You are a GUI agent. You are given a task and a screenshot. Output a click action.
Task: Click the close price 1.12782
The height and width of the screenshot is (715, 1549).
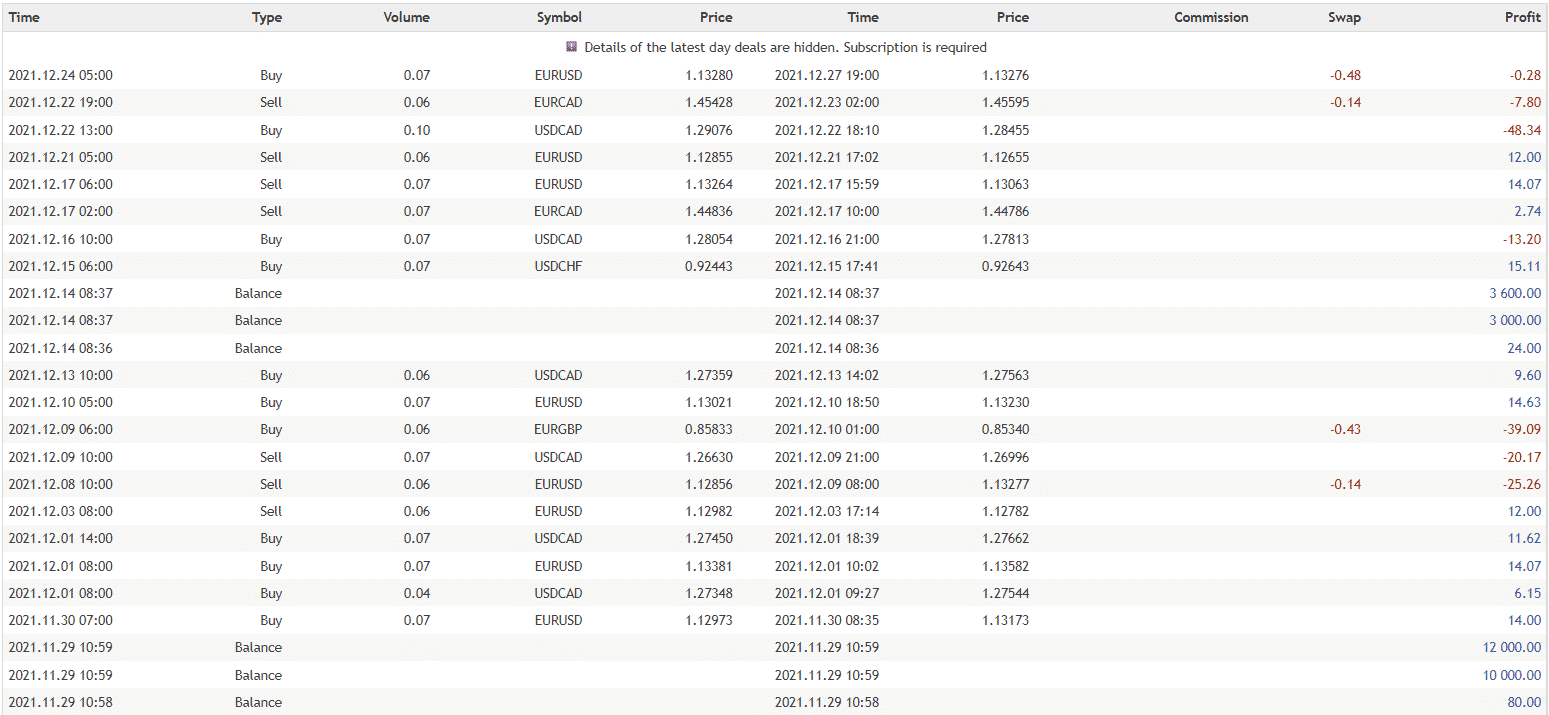(1006, 511)
